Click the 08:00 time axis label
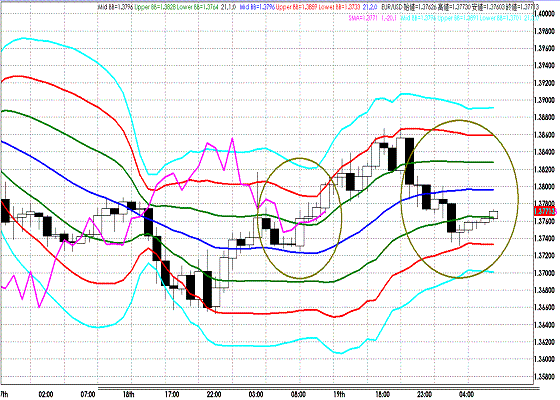560x400 pixels. click(x=298, y=394)
